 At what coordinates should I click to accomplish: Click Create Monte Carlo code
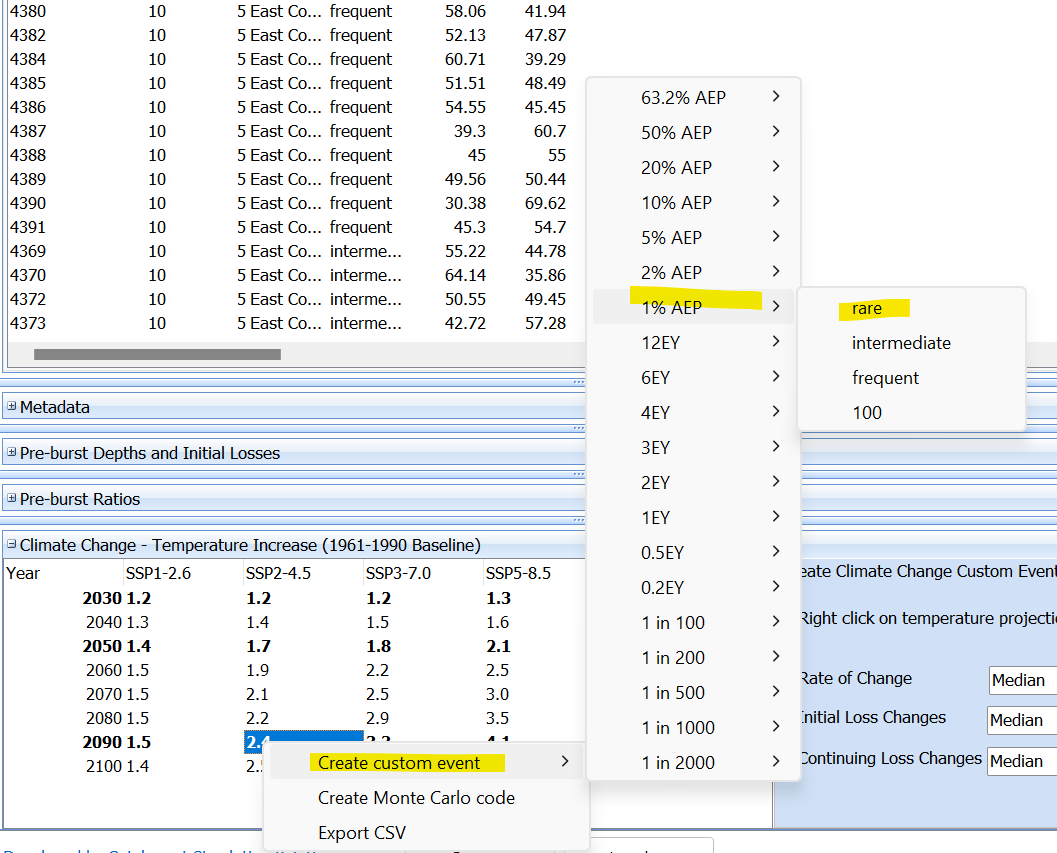click(416, 798)
